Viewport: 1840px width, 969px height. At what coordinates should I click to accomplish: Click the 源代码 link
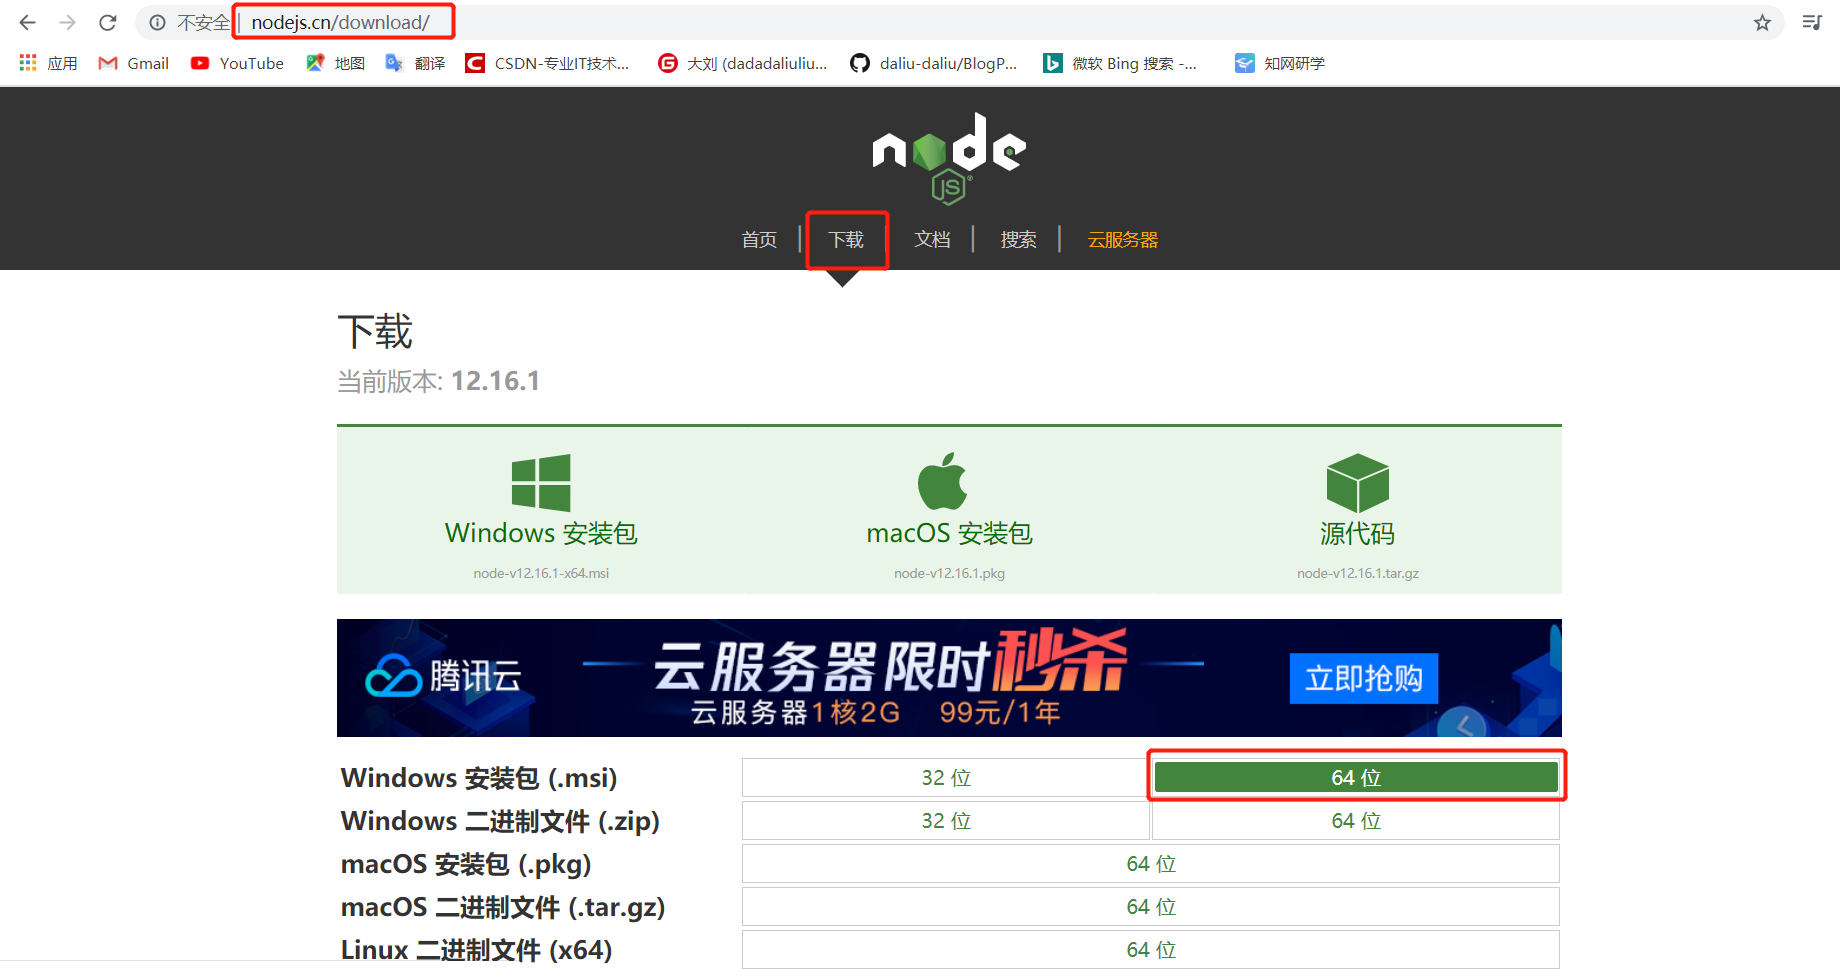pyautogui.click(x=1357, y=533)
